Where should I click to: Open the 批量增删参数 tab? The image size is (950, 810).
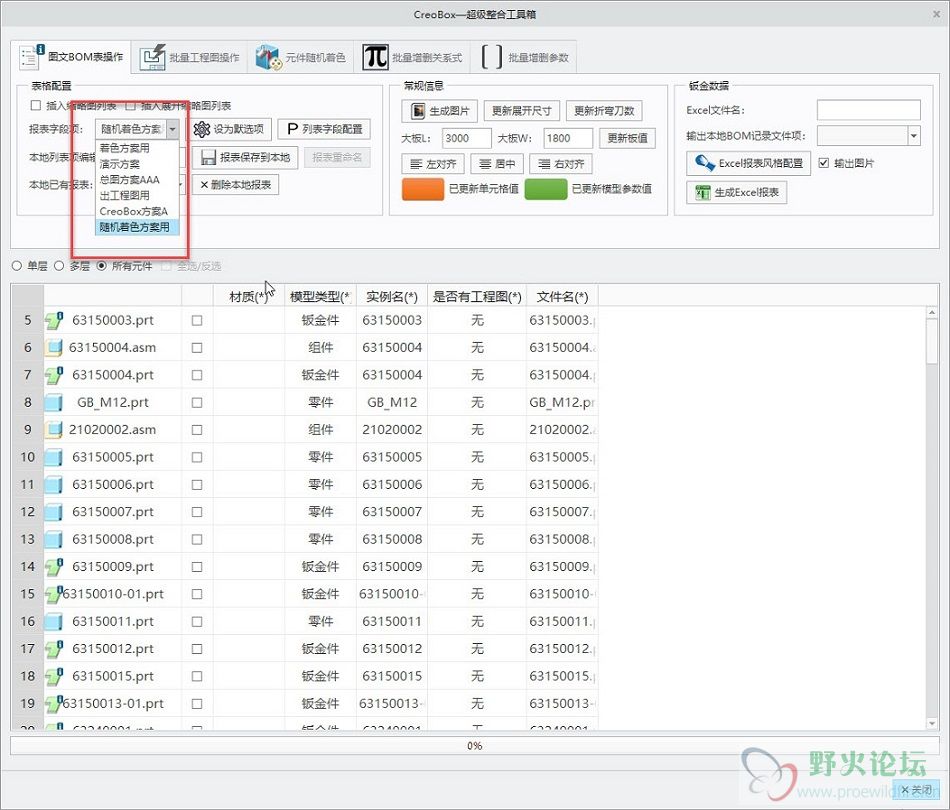click(x=525, y=58)
